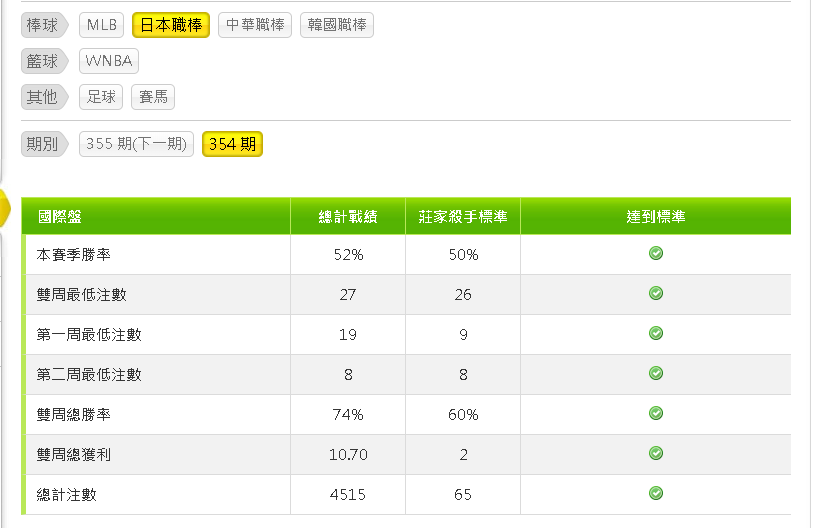Select 日本職棒 league filter

(x=171, y=25)
